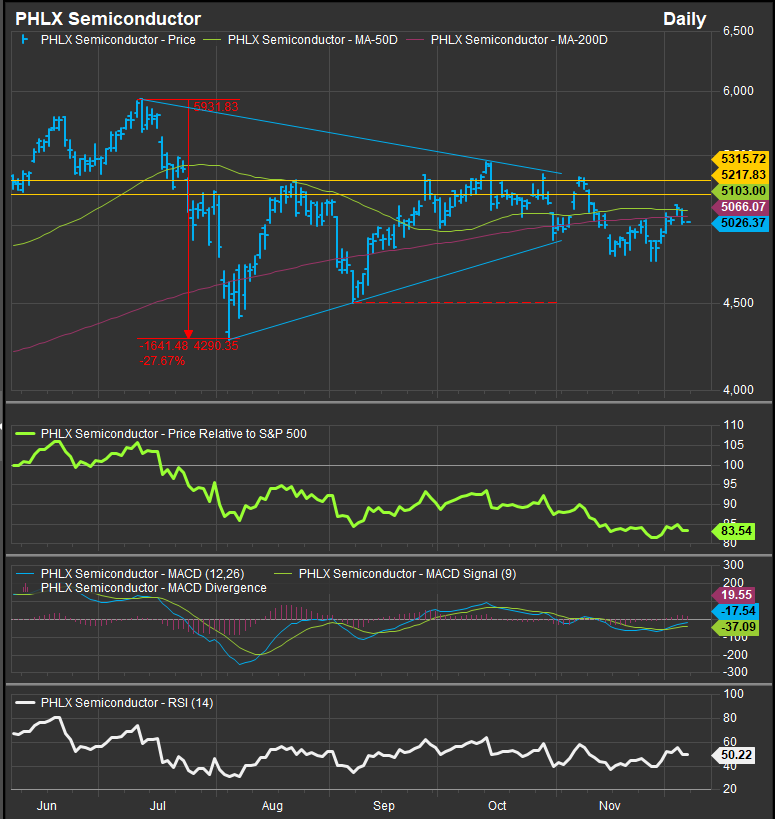Click the red -1641.48 drop annotation
Screen dimensions: 775x819
tap(163, 346)
